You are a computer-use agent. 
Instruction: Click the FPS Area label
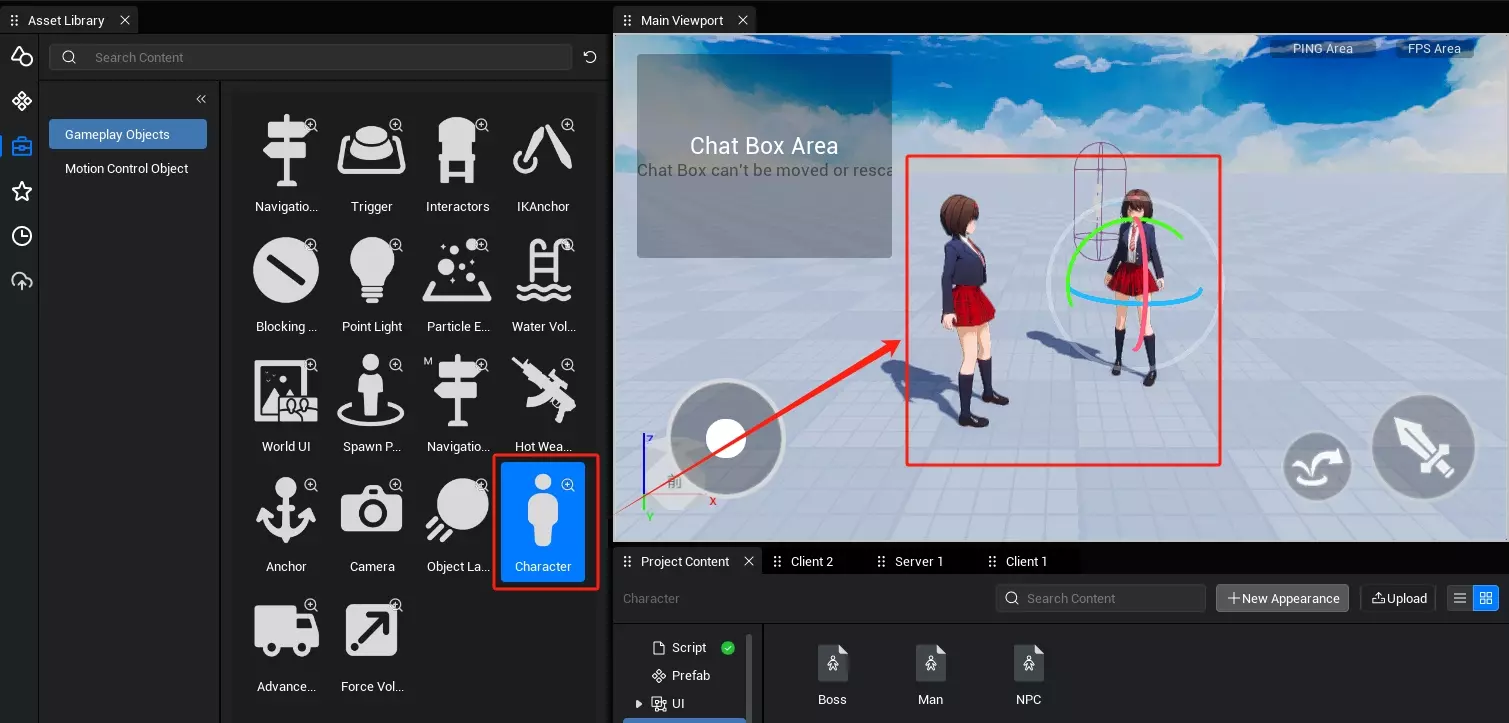pos(1434,48)
